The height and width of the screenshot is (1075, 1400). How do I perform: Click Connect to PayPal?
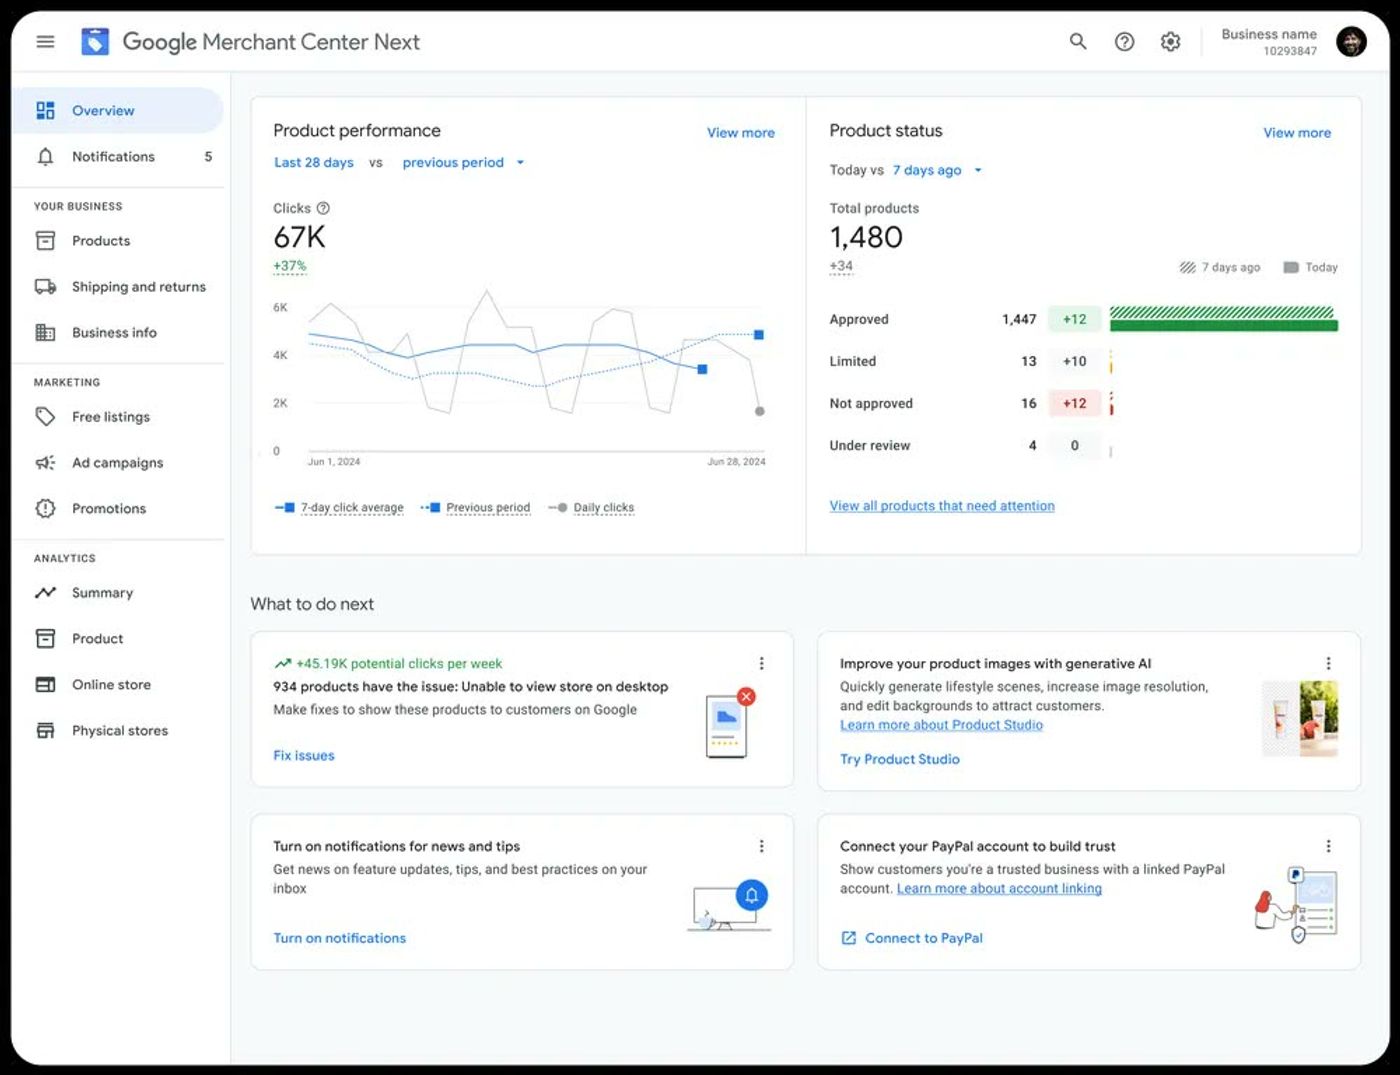924,938
